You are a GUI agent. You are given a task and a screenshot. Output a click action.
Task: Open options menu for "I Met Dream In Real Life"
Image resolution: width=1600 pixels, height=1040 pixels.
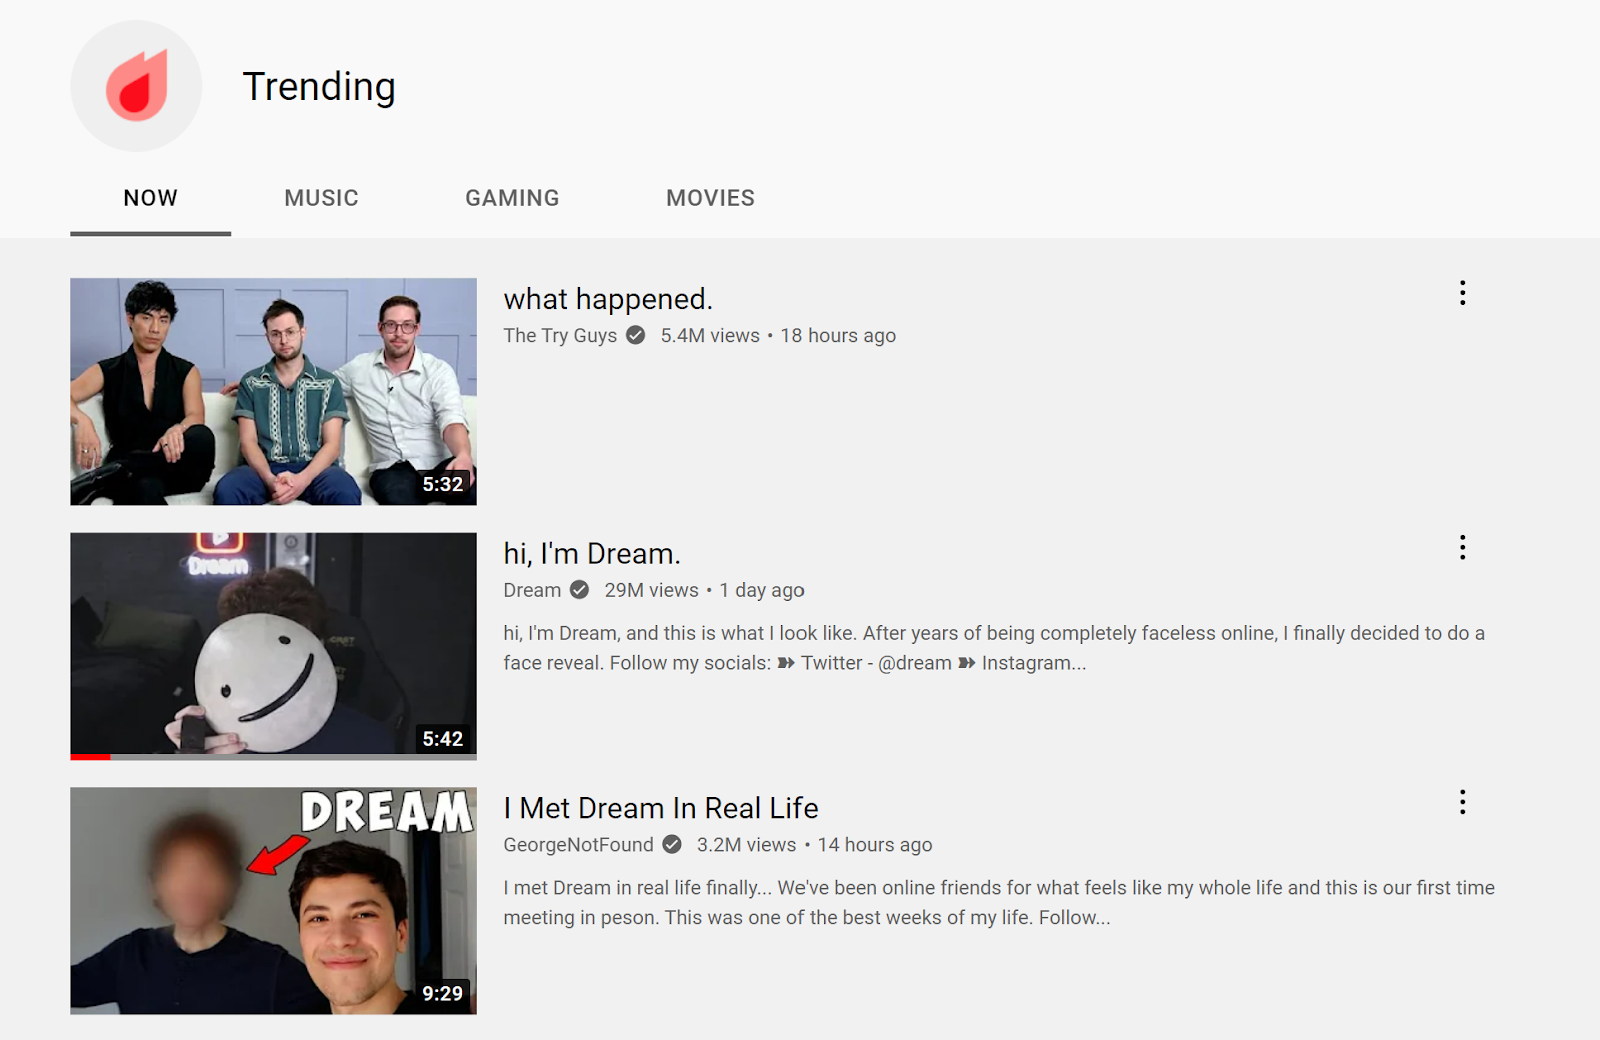point(1462,802)
